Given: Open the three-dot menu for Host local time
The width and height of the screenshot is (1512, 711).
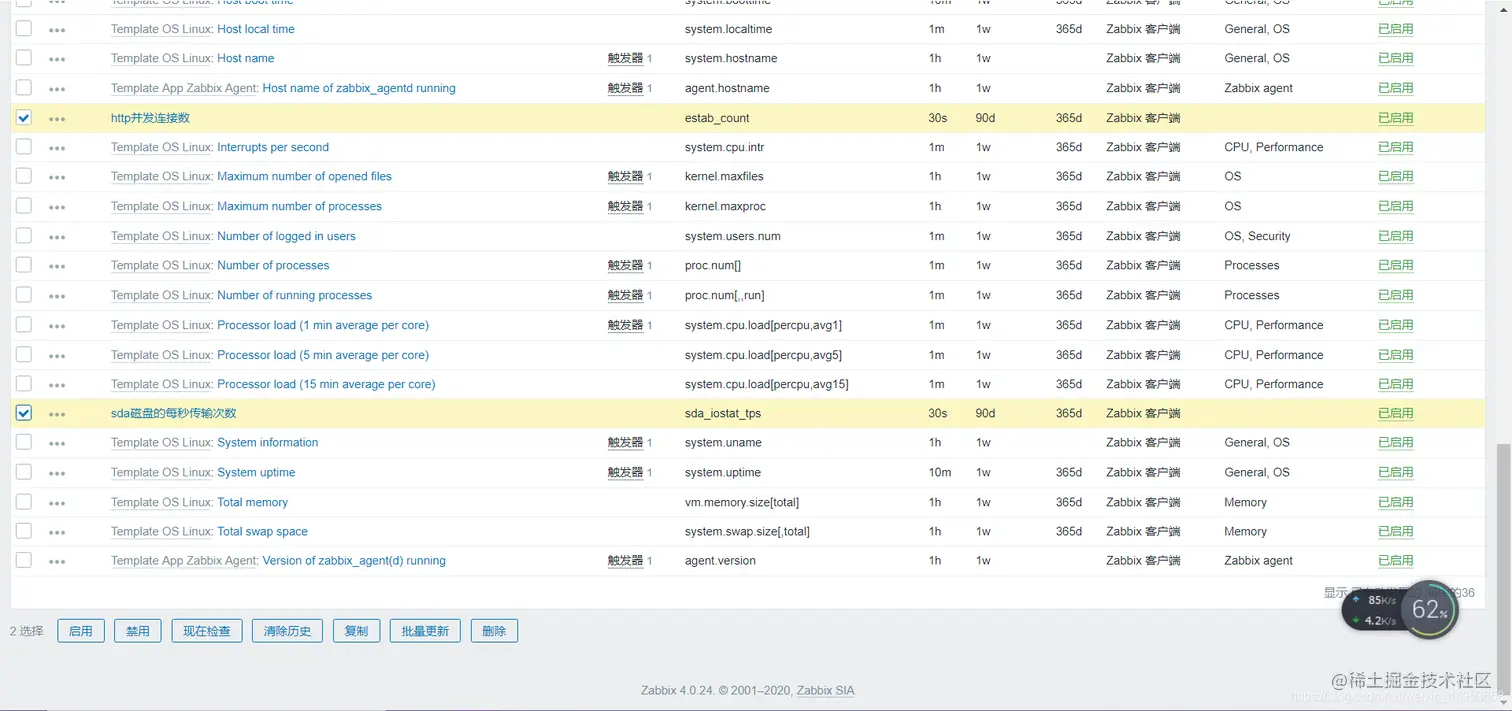Looking at the screenshot, I should (57, 30).
